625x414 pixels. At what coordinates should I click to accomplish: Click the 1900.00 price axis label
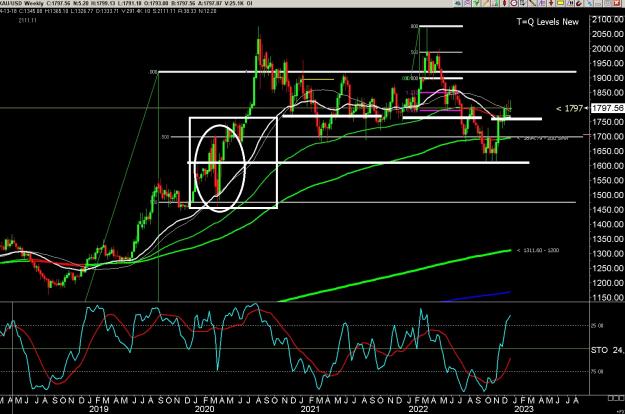608,78
